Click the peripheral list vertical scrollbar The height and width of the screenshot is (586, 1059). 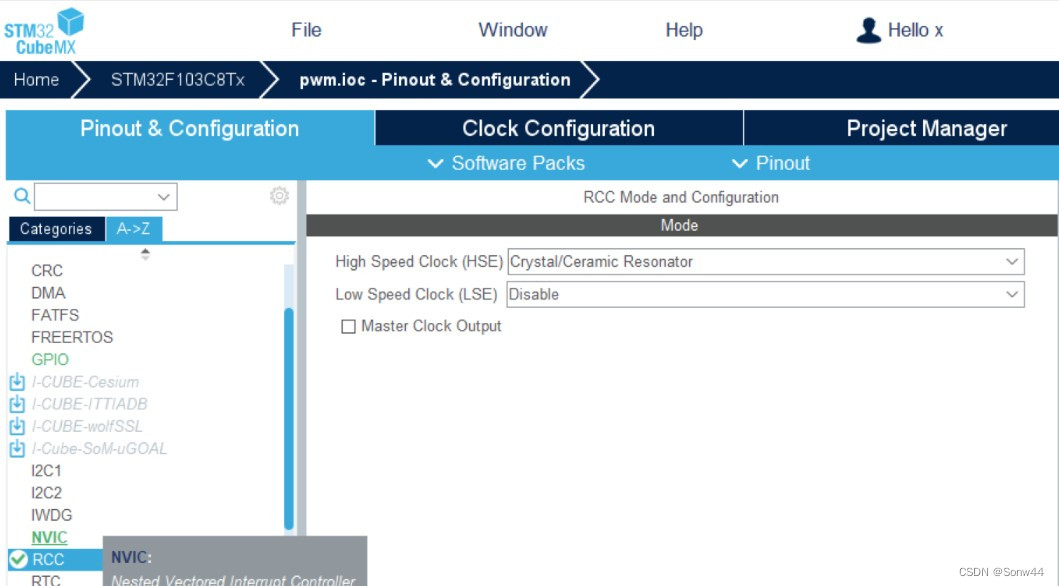pyautogui.click(x=288, y=419)
